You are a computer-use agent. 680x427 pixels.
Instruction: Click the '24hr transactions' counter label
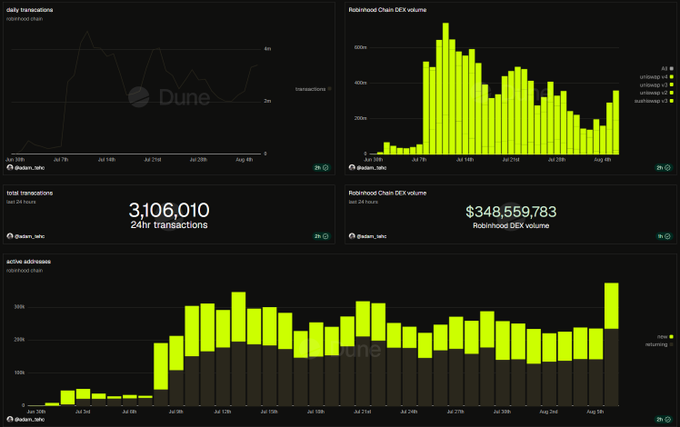(169, 225)
